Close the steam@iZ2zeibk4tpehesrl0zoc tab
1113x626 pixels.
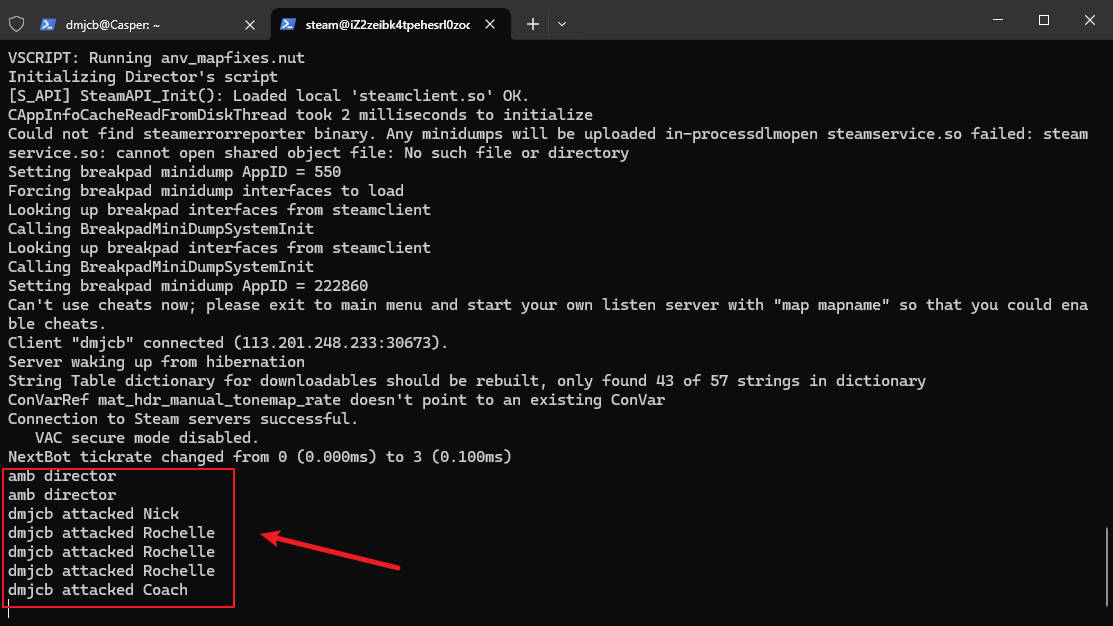click(x=490, y=24)
